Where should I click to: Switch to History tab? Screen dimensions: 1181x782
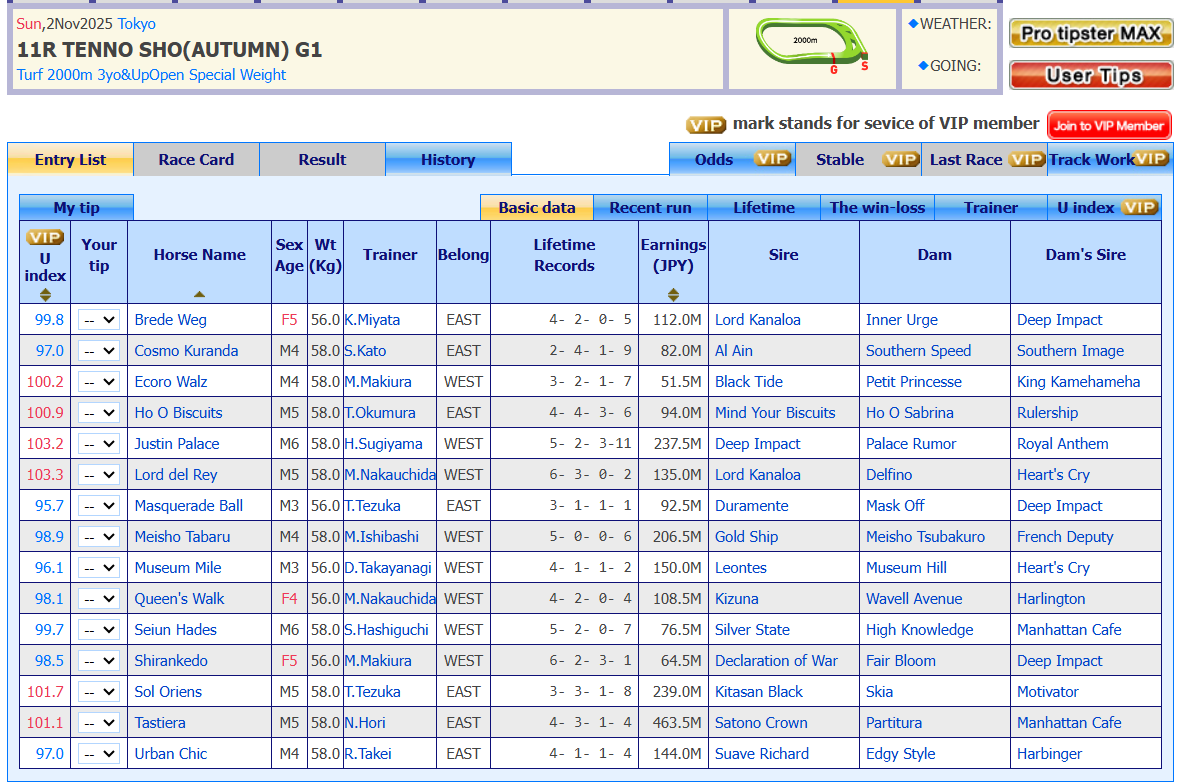click(x=448, y=160)
